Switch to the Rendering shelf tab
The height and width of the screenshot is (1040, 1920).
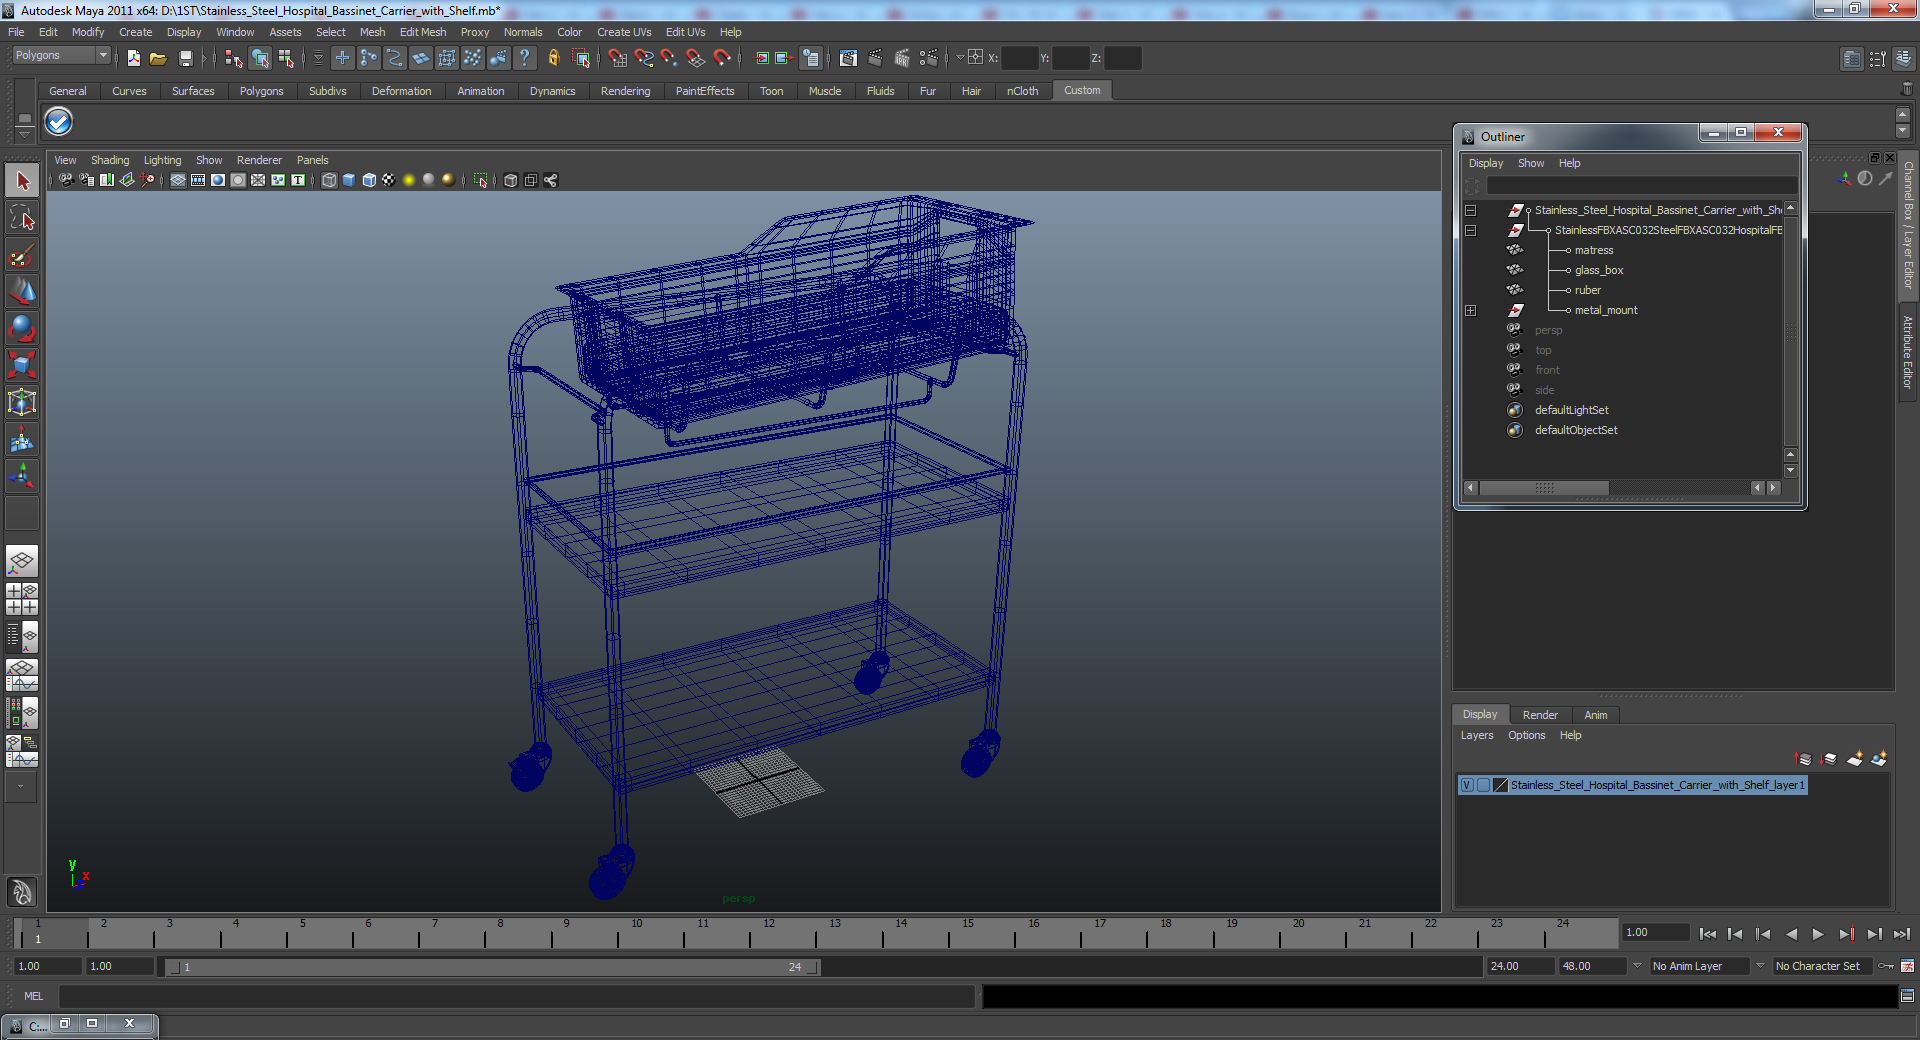click(625, 91)
